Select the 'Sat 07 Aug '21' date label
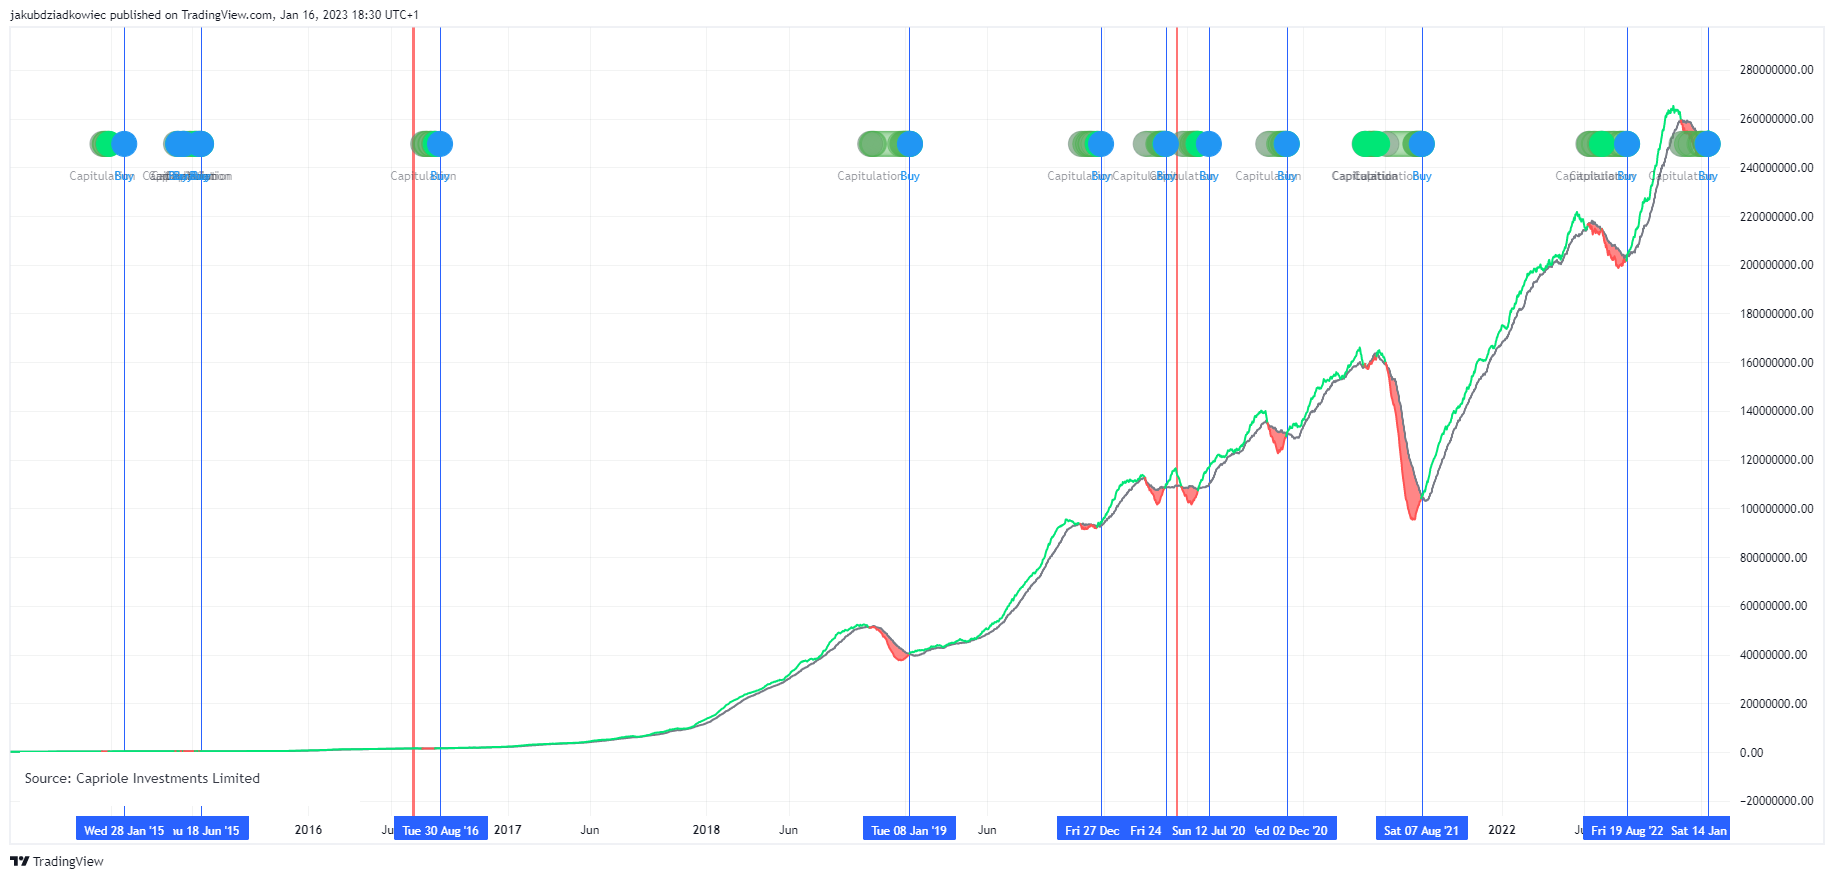 [x=1421, y=830]
